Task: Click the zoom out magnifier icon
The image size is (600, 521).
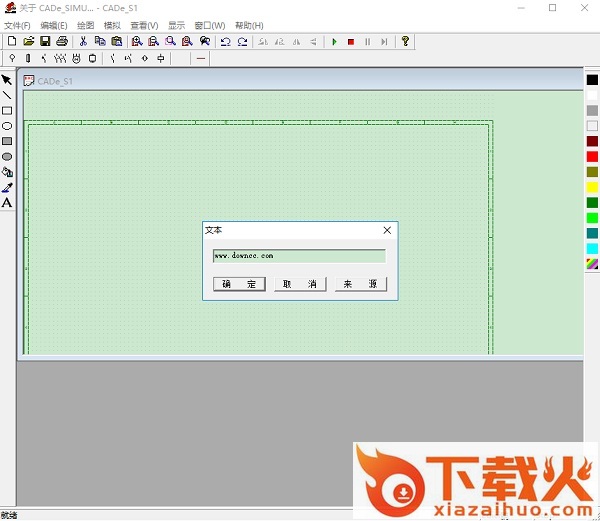Action: point(153,41)
